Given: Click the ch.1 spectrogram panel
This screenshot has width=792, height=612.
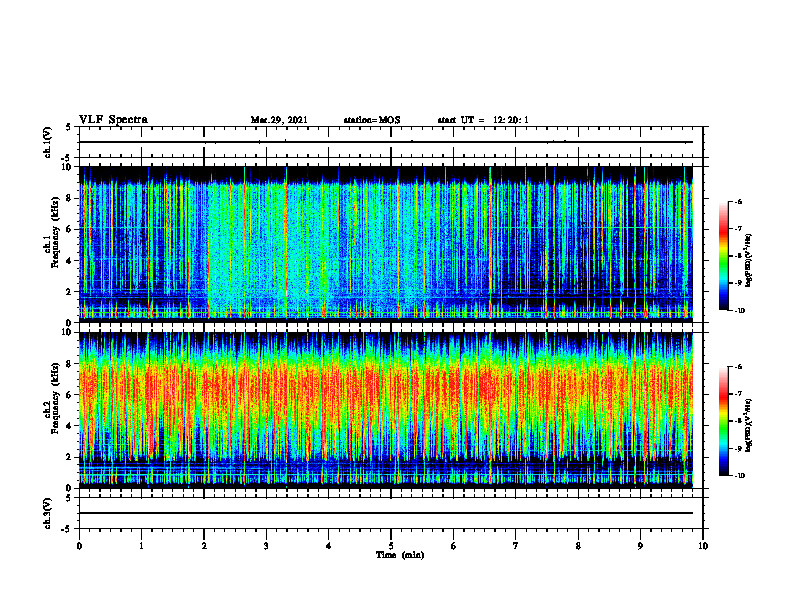Looking at the screenshot, I should pos(386,244).
